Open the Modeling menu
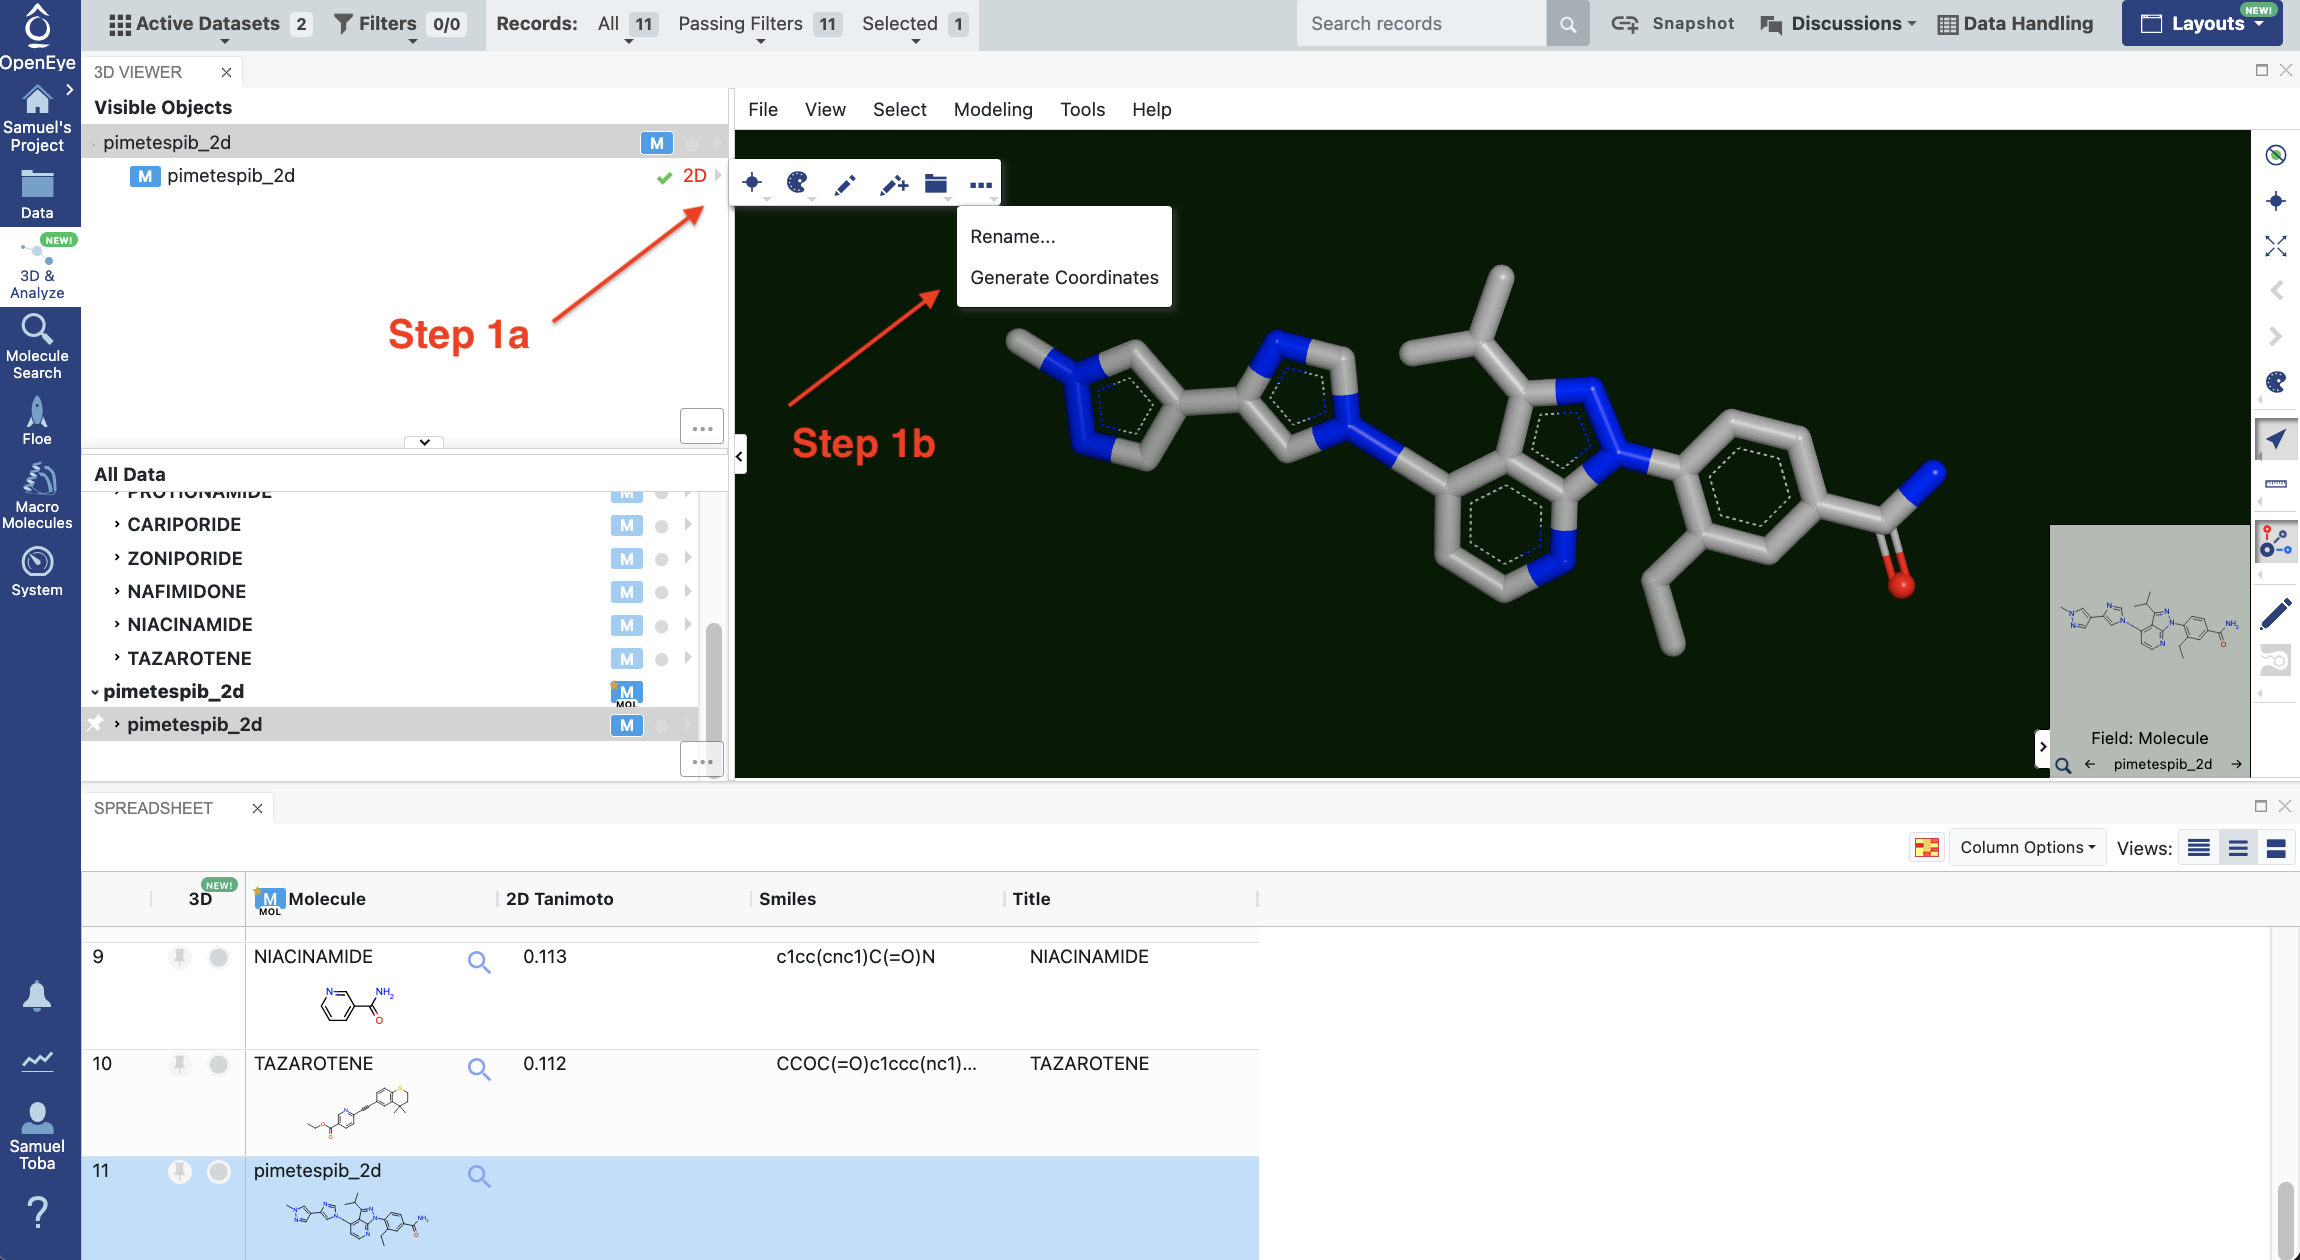Screen dimensions: 2300x1260 point(993,109)
